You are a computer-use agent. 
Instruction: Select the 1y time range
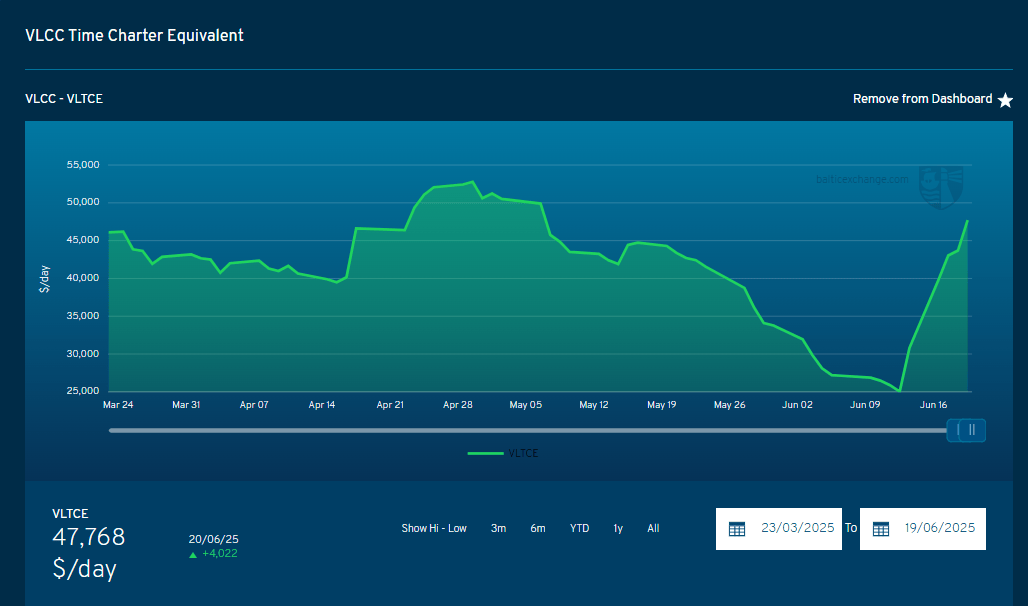coord(618,528)
